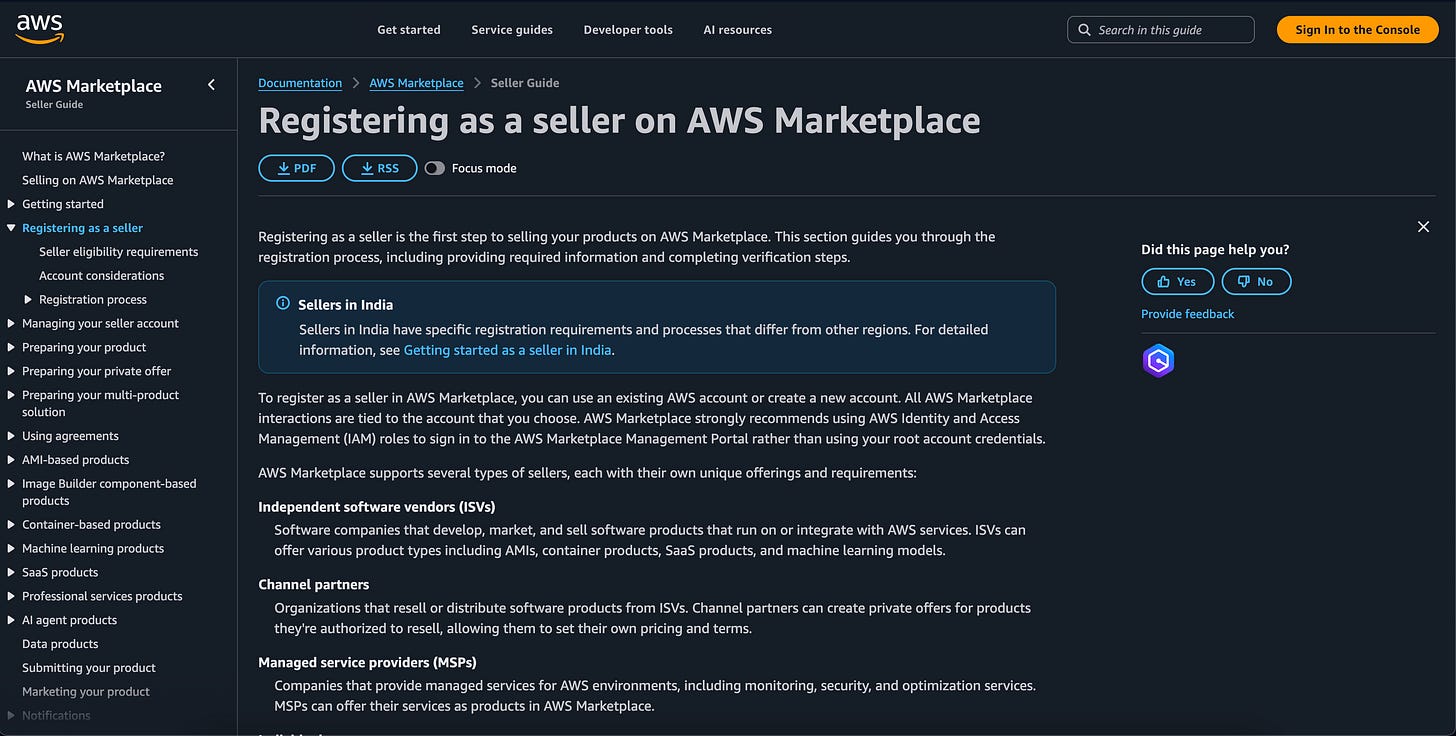Image resolution: width=1456 pixels, height=736 pixels.
Task: Click the thumbs-down No feedback button
Action: click(1256, 282)
